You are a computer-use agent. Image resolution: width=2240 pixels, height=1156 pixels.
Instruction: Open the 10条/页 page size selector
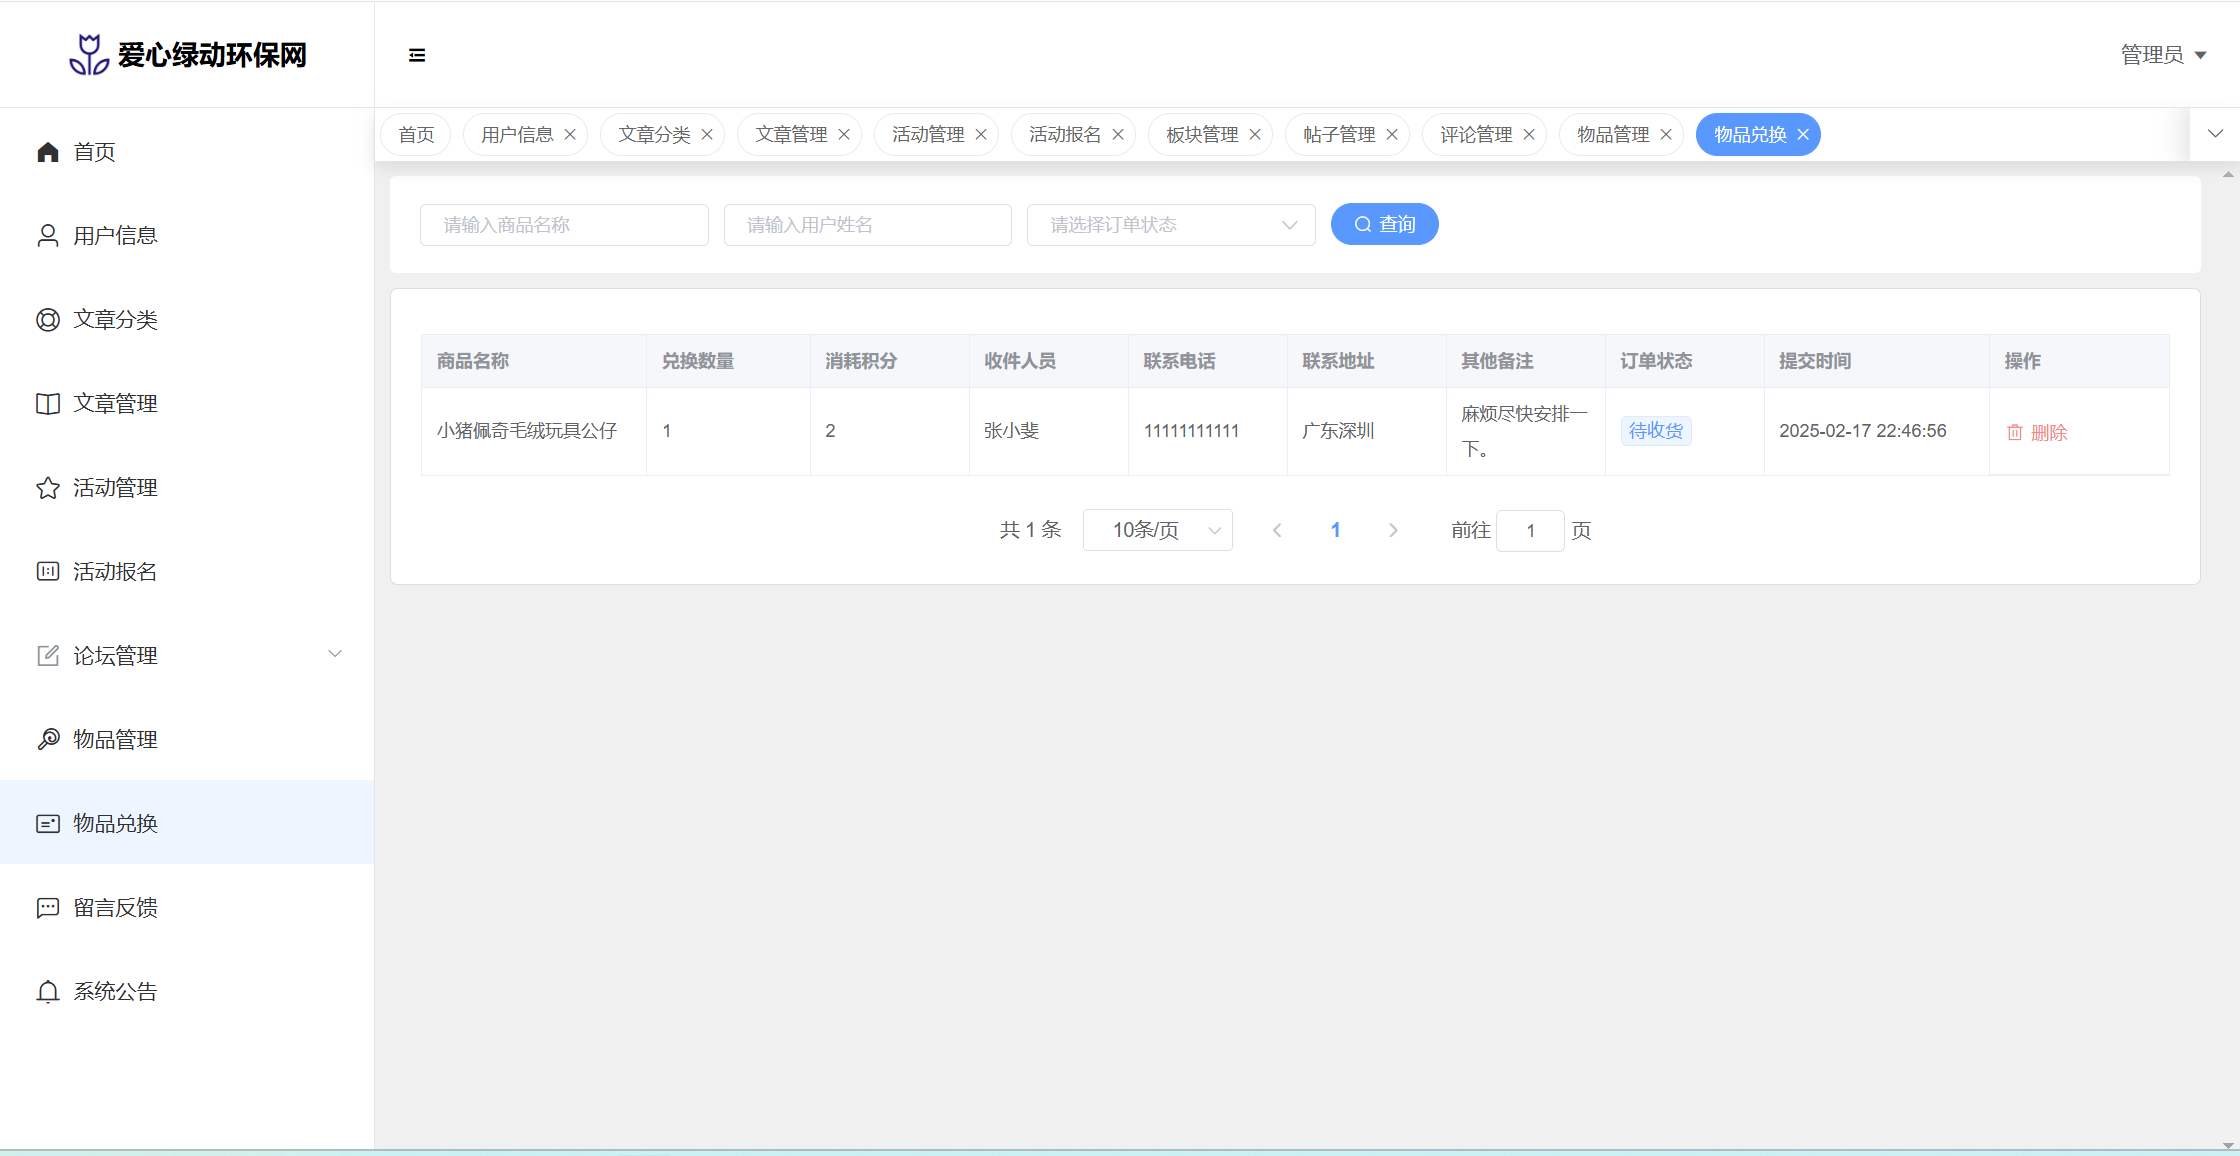point(1157,531)
